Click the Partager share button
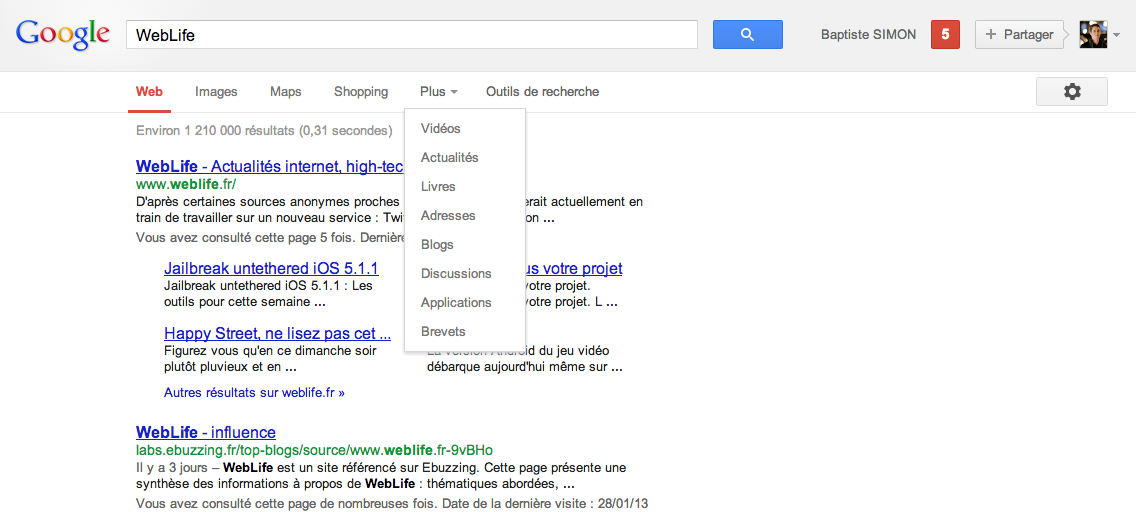Screen dimensions: 1136x512 pyautogui.click(x=1018, y=35)
